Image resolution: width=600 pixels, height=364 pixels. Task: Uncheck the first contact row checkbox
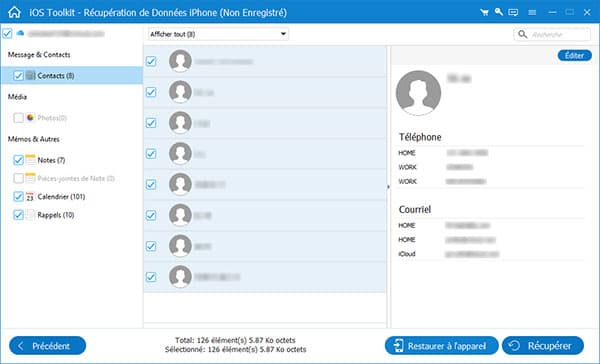[x=151, y=61]
